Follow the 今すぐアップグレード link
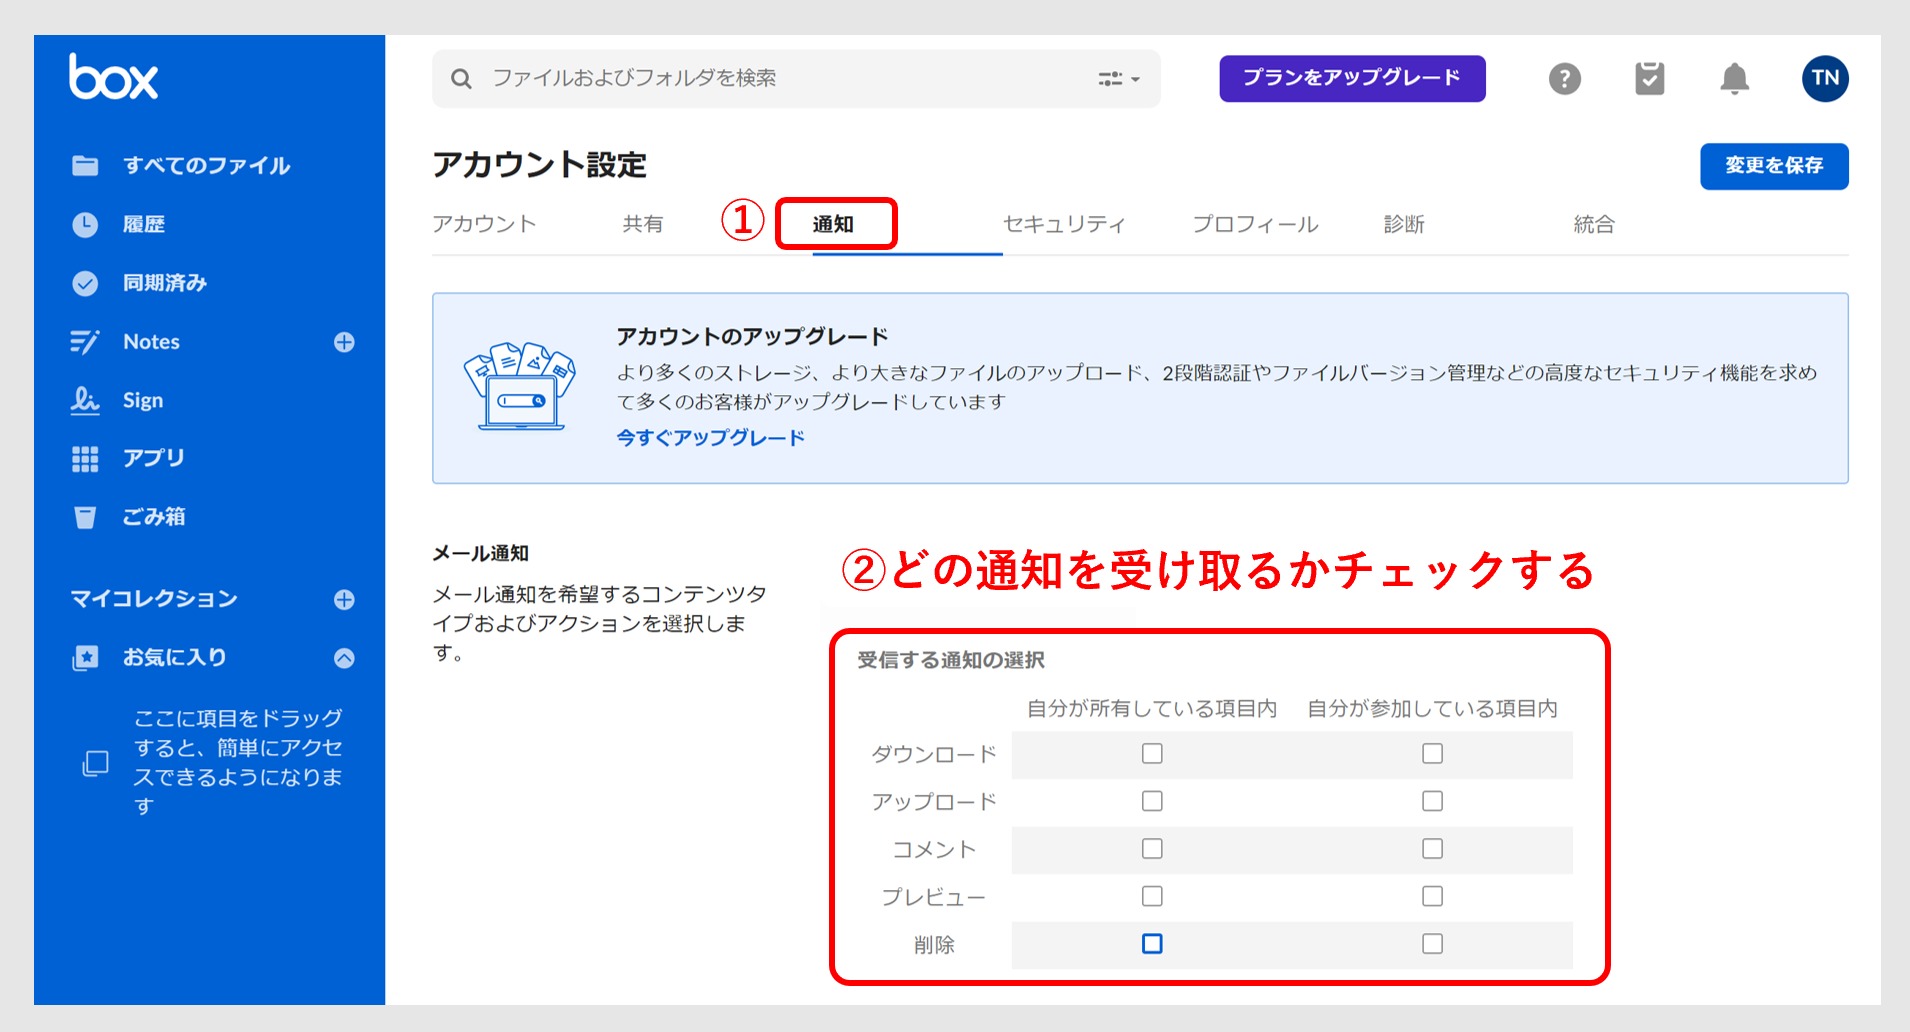 pos(710,438)
